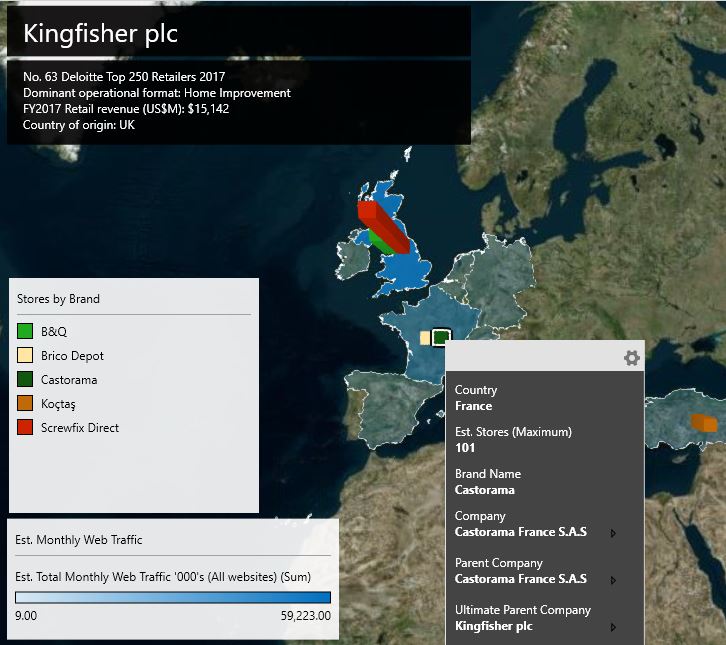Click the FY2017 Retail revenue line
Screen dimensions: 726x645
126,109
